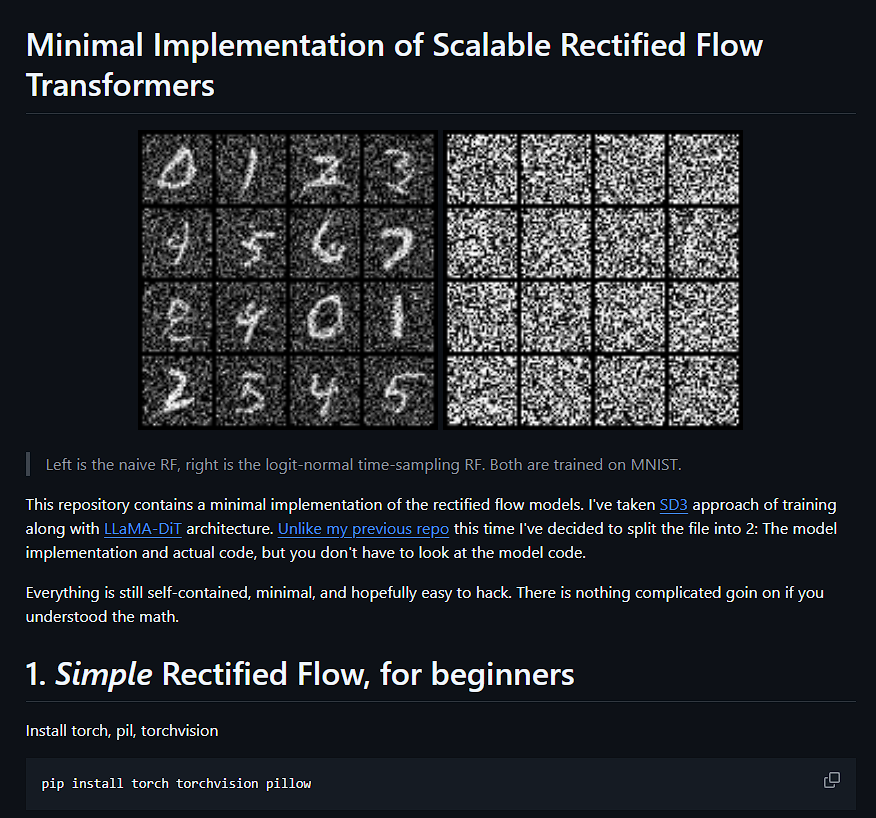Copy the pip install command to clipboard
Viewport: 876px width, 818px height.
(x=831, y=779)
